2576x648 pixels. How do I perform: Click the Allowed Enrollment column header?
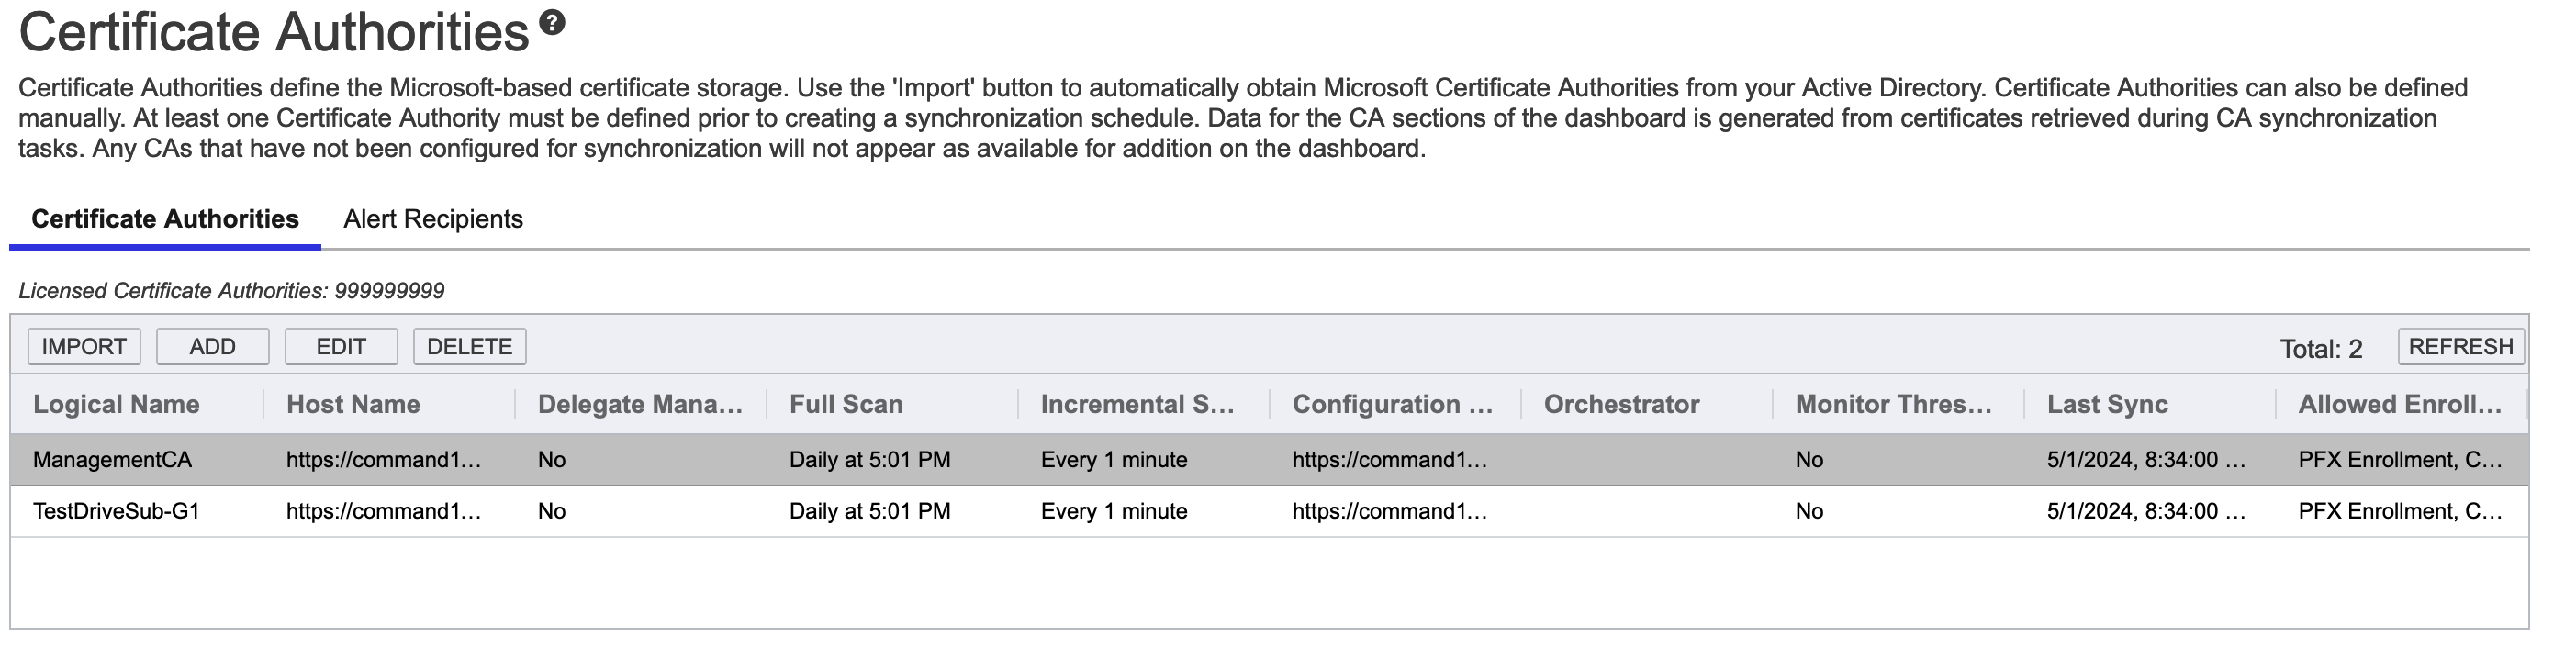2399,404
